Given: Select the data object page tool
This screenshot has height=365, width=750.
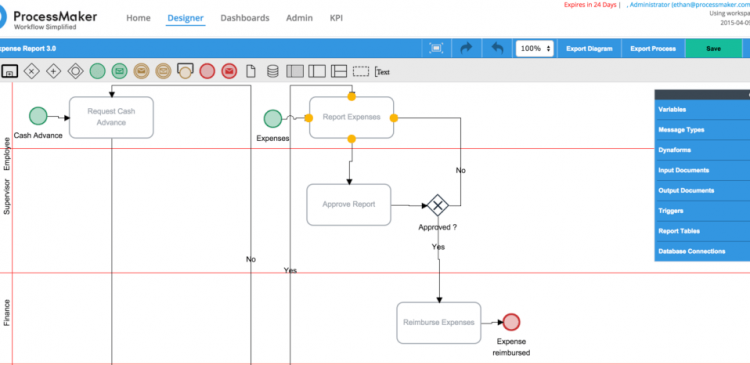Looking at the screenshot, I should pos(251,72).
